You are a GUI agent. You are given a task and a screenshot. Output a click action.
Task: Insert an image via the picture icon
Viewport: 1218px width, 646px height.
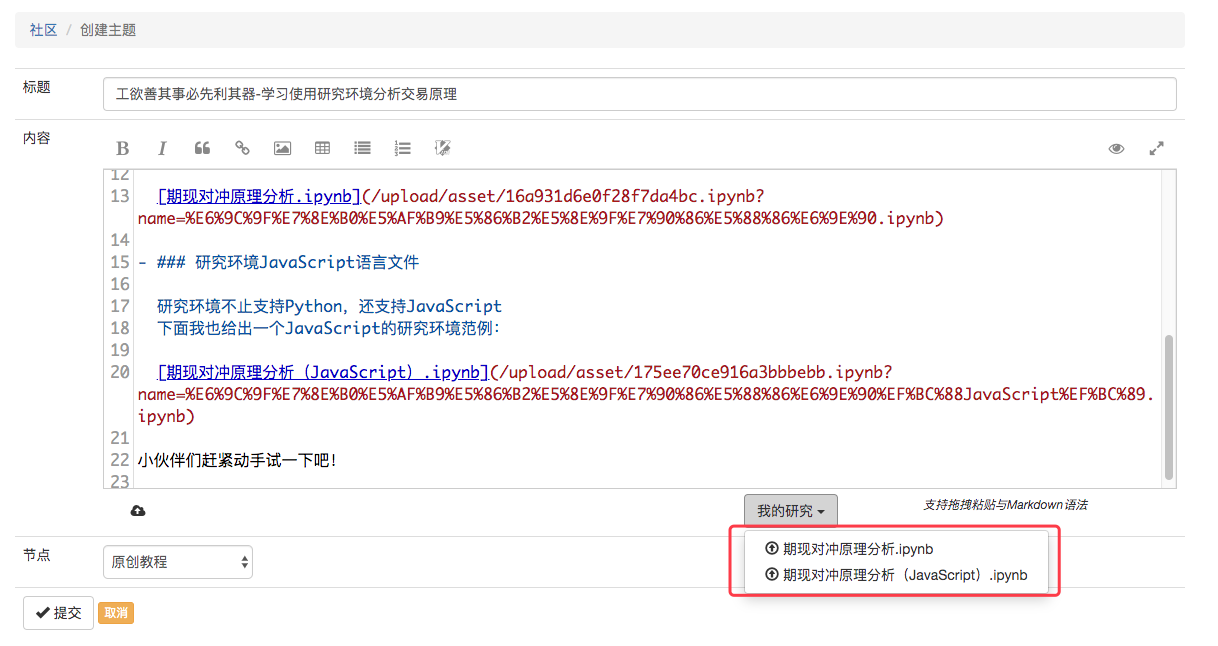click(282, 148)
